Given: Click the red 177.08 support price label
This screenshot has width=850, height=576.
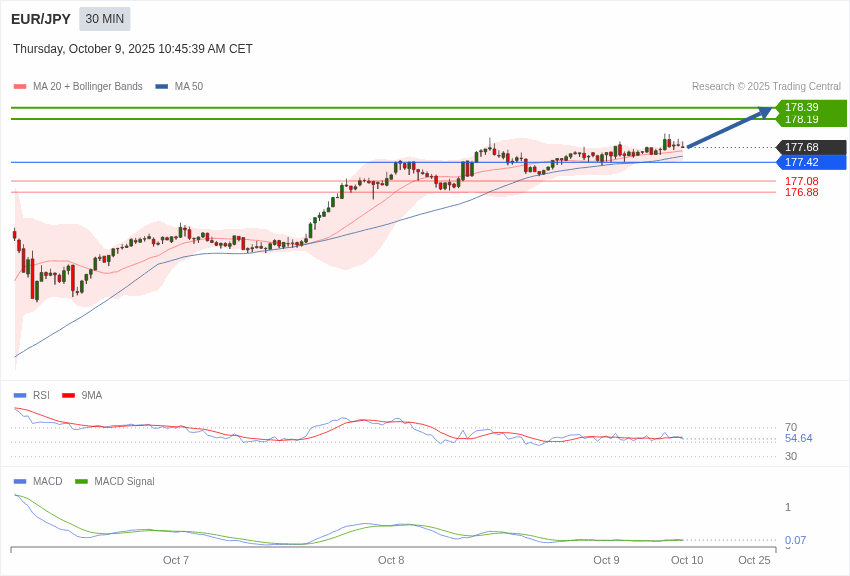Looking at the screenshot, I should pyautogui.click(x=801, y=181).
